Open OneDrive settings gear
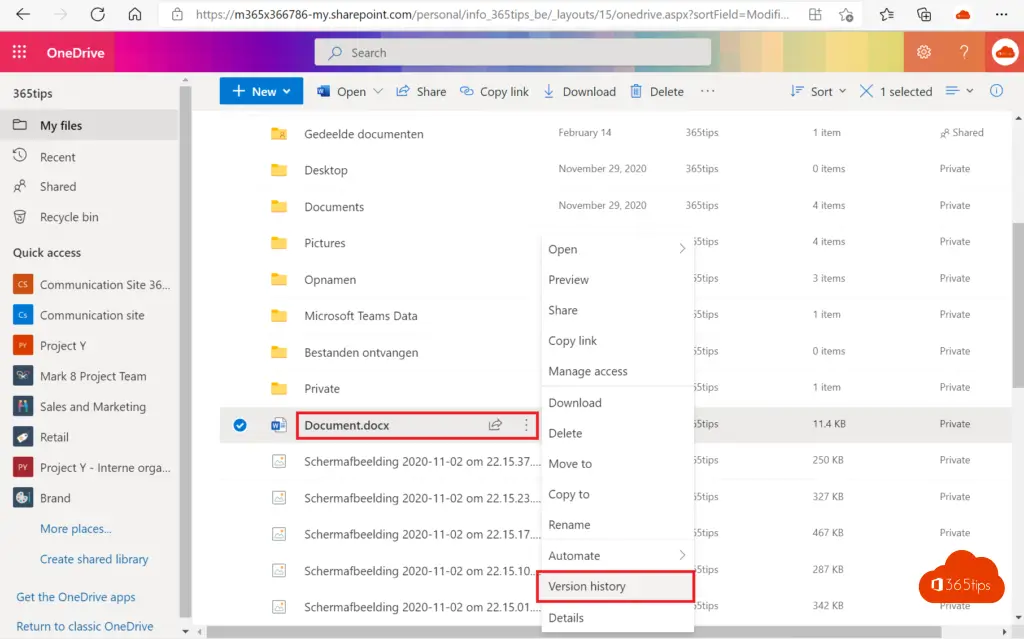The height and width of the screenshot is (639, 1024). [923, 52]
